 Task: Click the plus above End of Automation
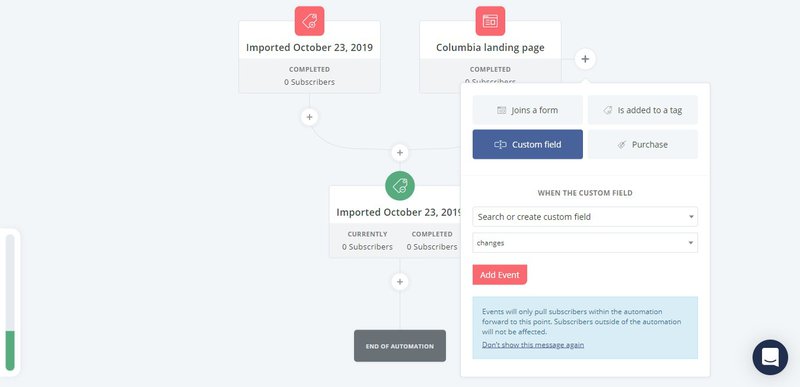pos(399,282)
